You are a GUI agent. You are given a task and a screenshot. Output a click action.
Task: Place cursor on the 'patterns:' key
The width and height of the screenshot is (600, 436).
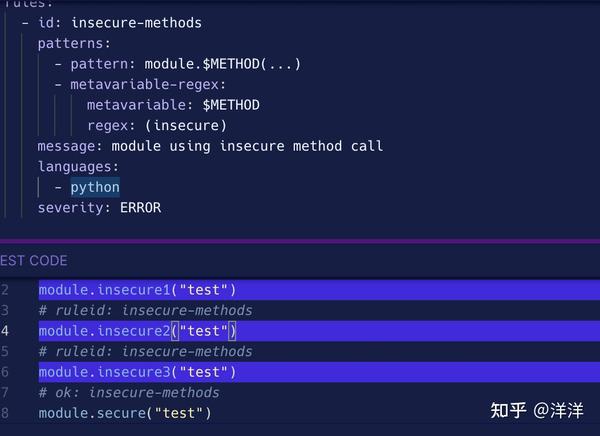[x=74, y=44]
